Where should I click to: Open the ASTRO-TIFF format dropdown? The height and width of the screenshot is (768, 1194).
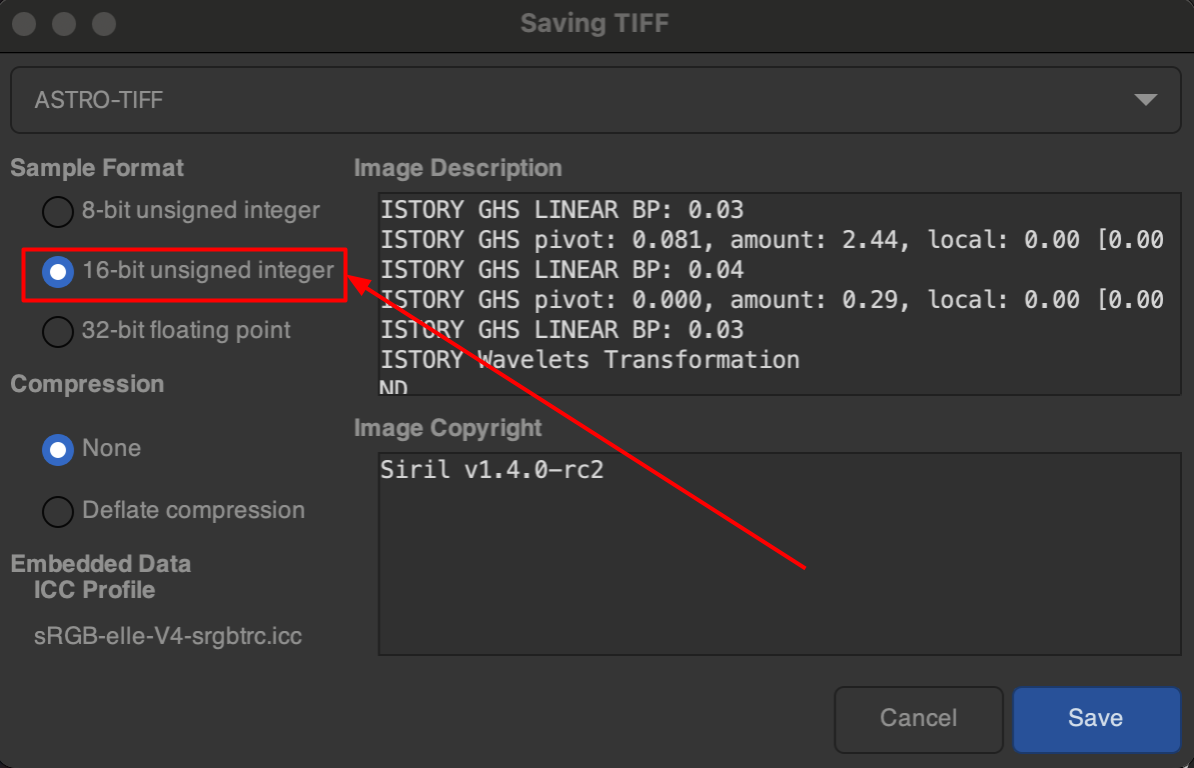point(595,100)
